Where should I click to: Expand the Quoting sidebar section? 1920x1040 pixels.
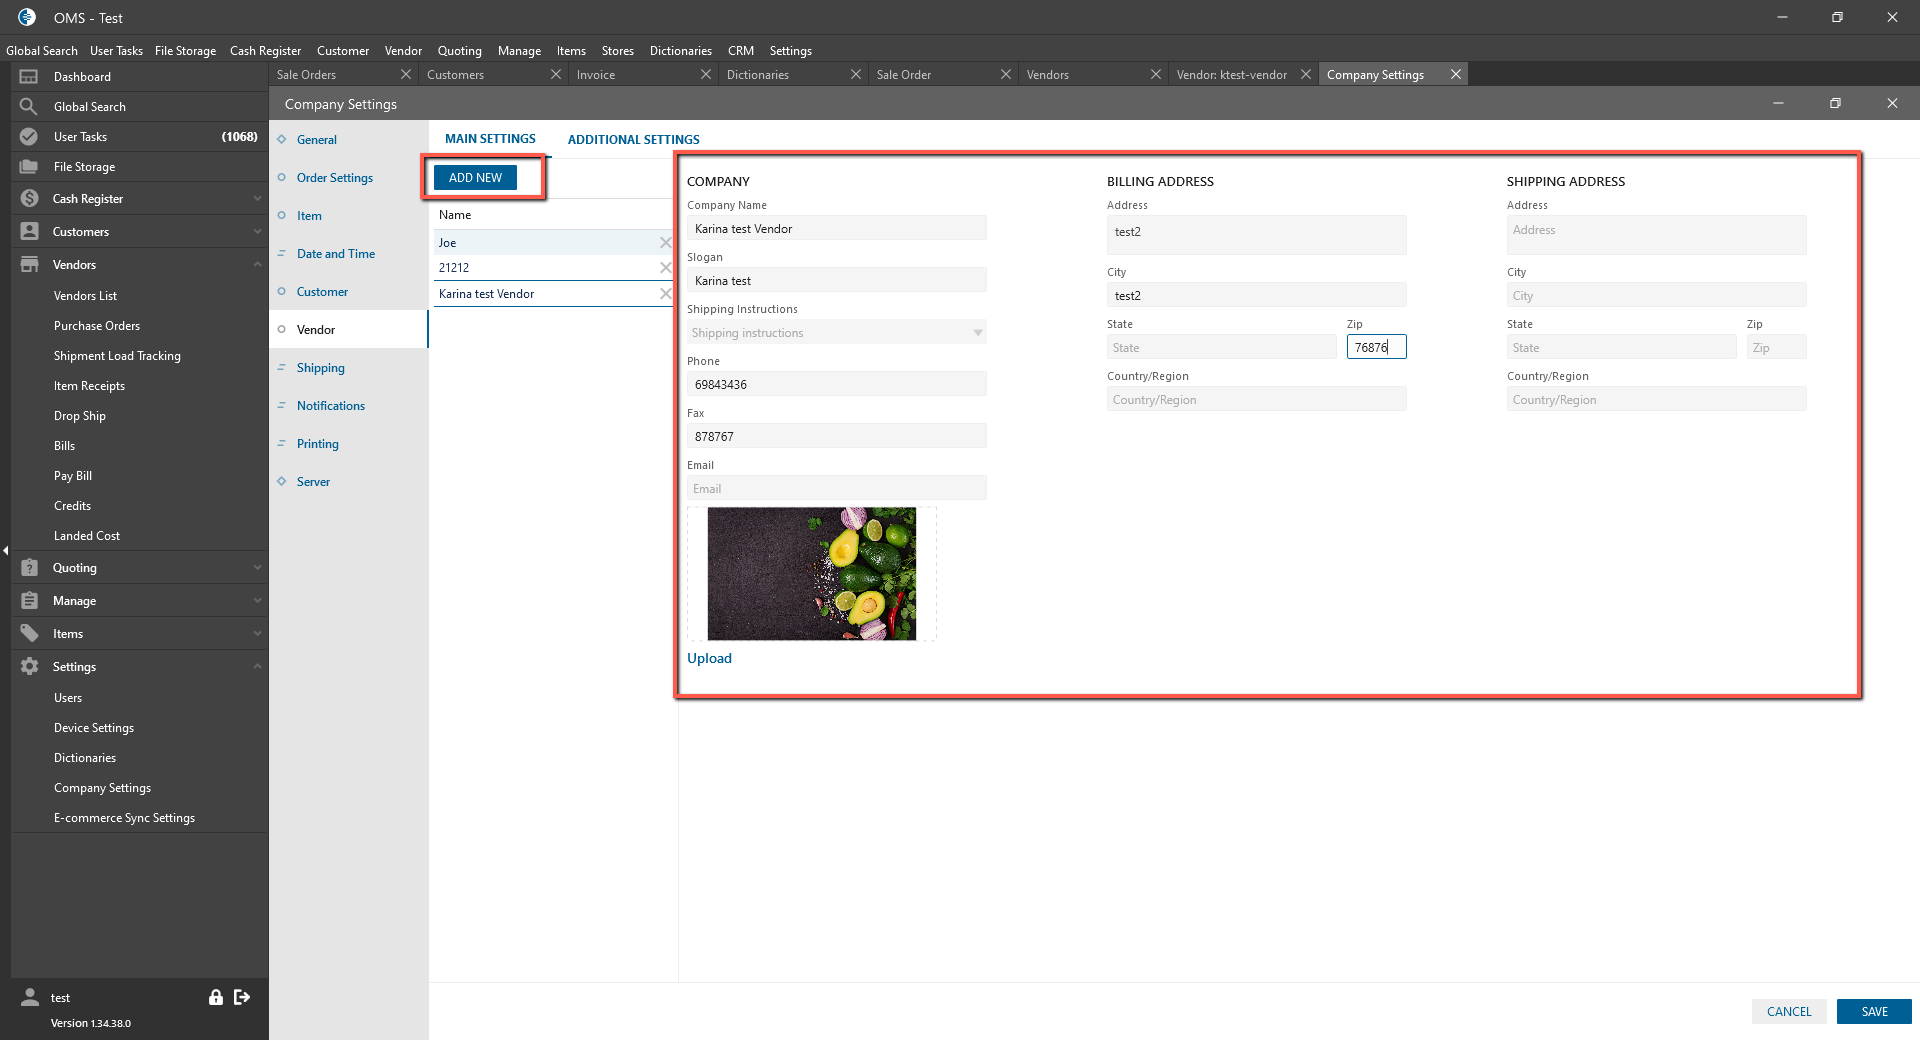257,568
